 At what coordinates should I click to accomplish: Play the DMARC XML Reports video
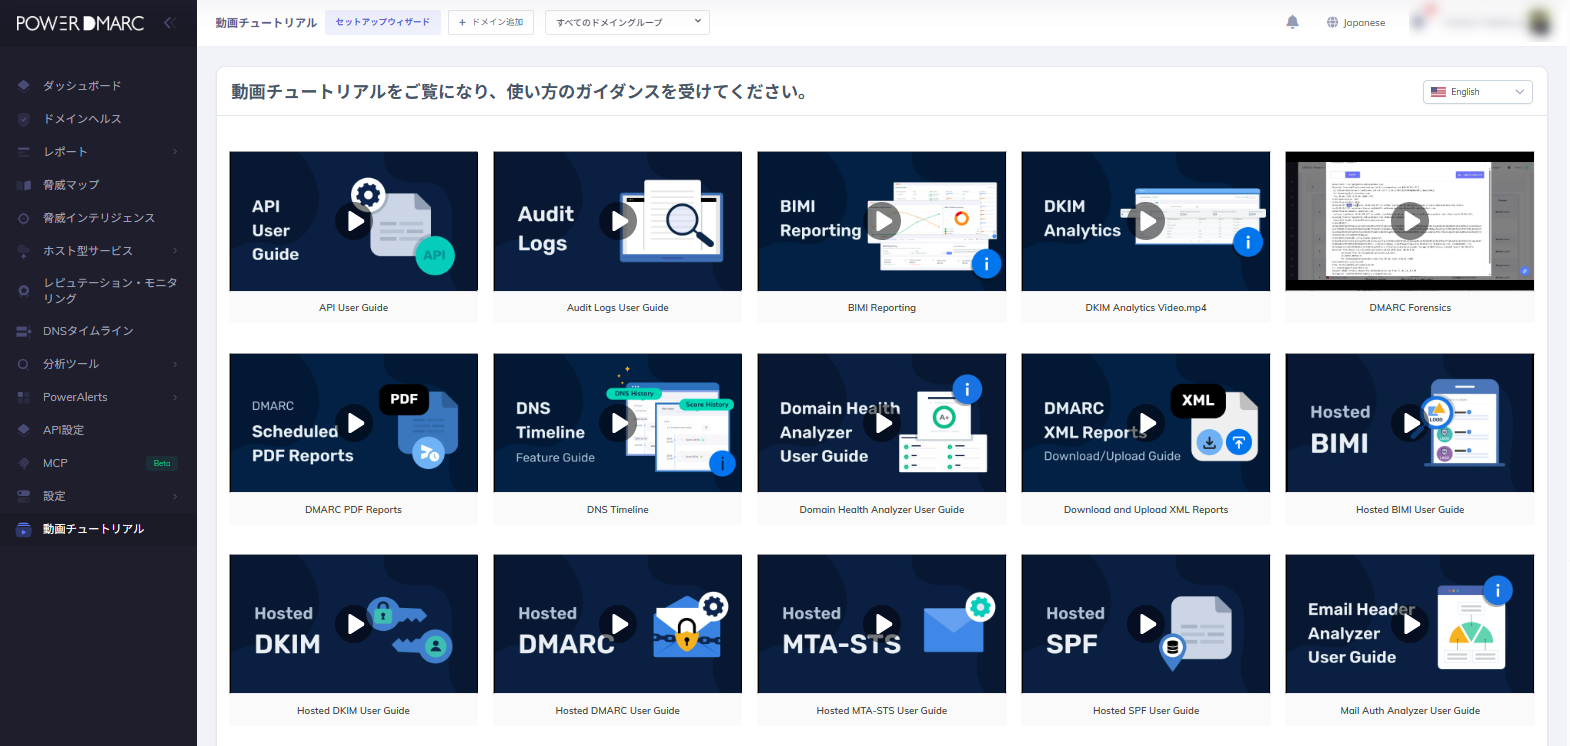pyautogui.click(x=1146, y=423)
